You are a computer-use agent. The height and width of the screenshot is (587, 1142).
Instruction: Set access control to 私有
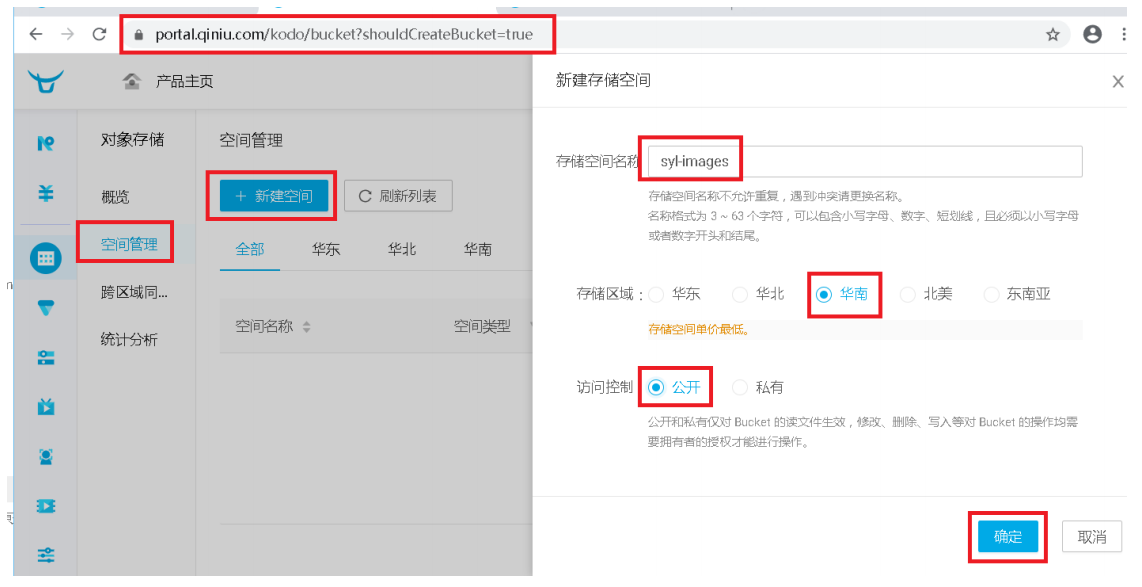click(740, 387)
